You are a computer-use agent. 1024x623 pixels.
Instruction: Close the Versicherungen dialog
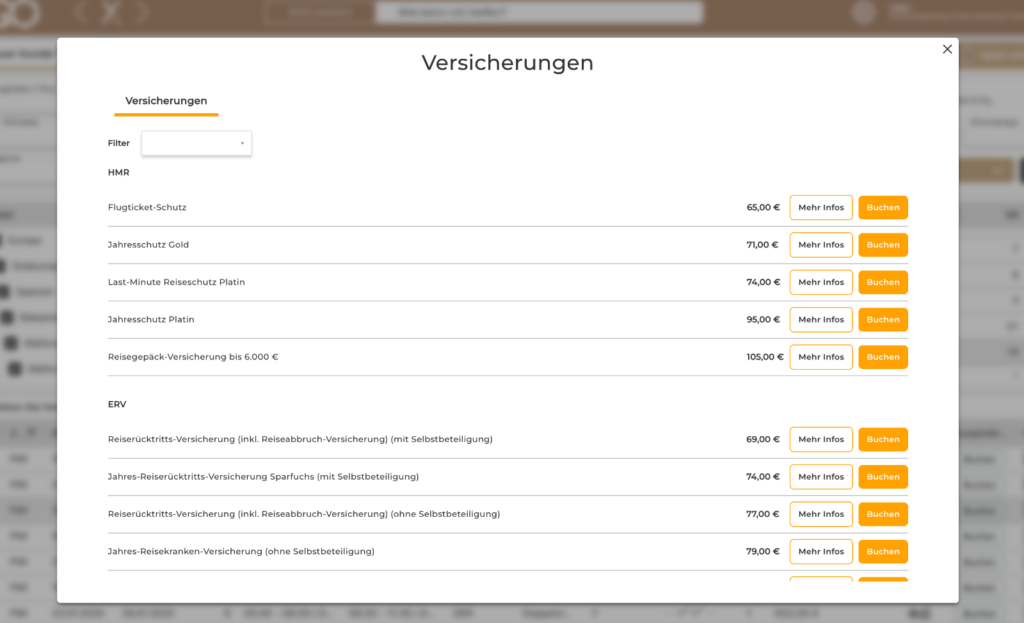click(947, 48)
